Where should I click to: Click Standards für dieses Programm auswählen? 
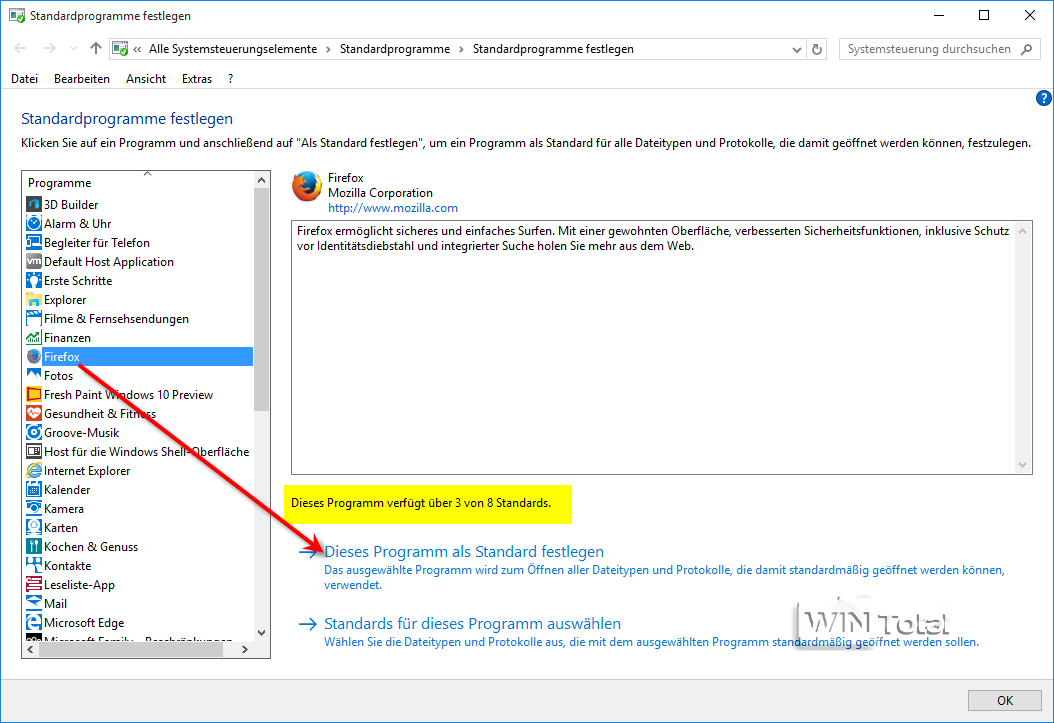point(472,624)
